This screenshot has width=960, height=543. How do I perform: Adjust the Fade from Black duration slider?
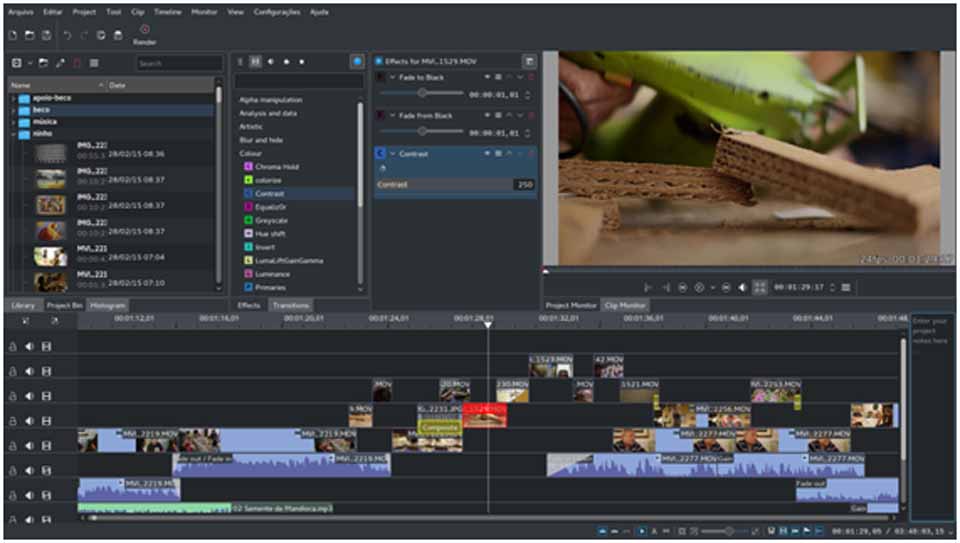pos(422,131)
